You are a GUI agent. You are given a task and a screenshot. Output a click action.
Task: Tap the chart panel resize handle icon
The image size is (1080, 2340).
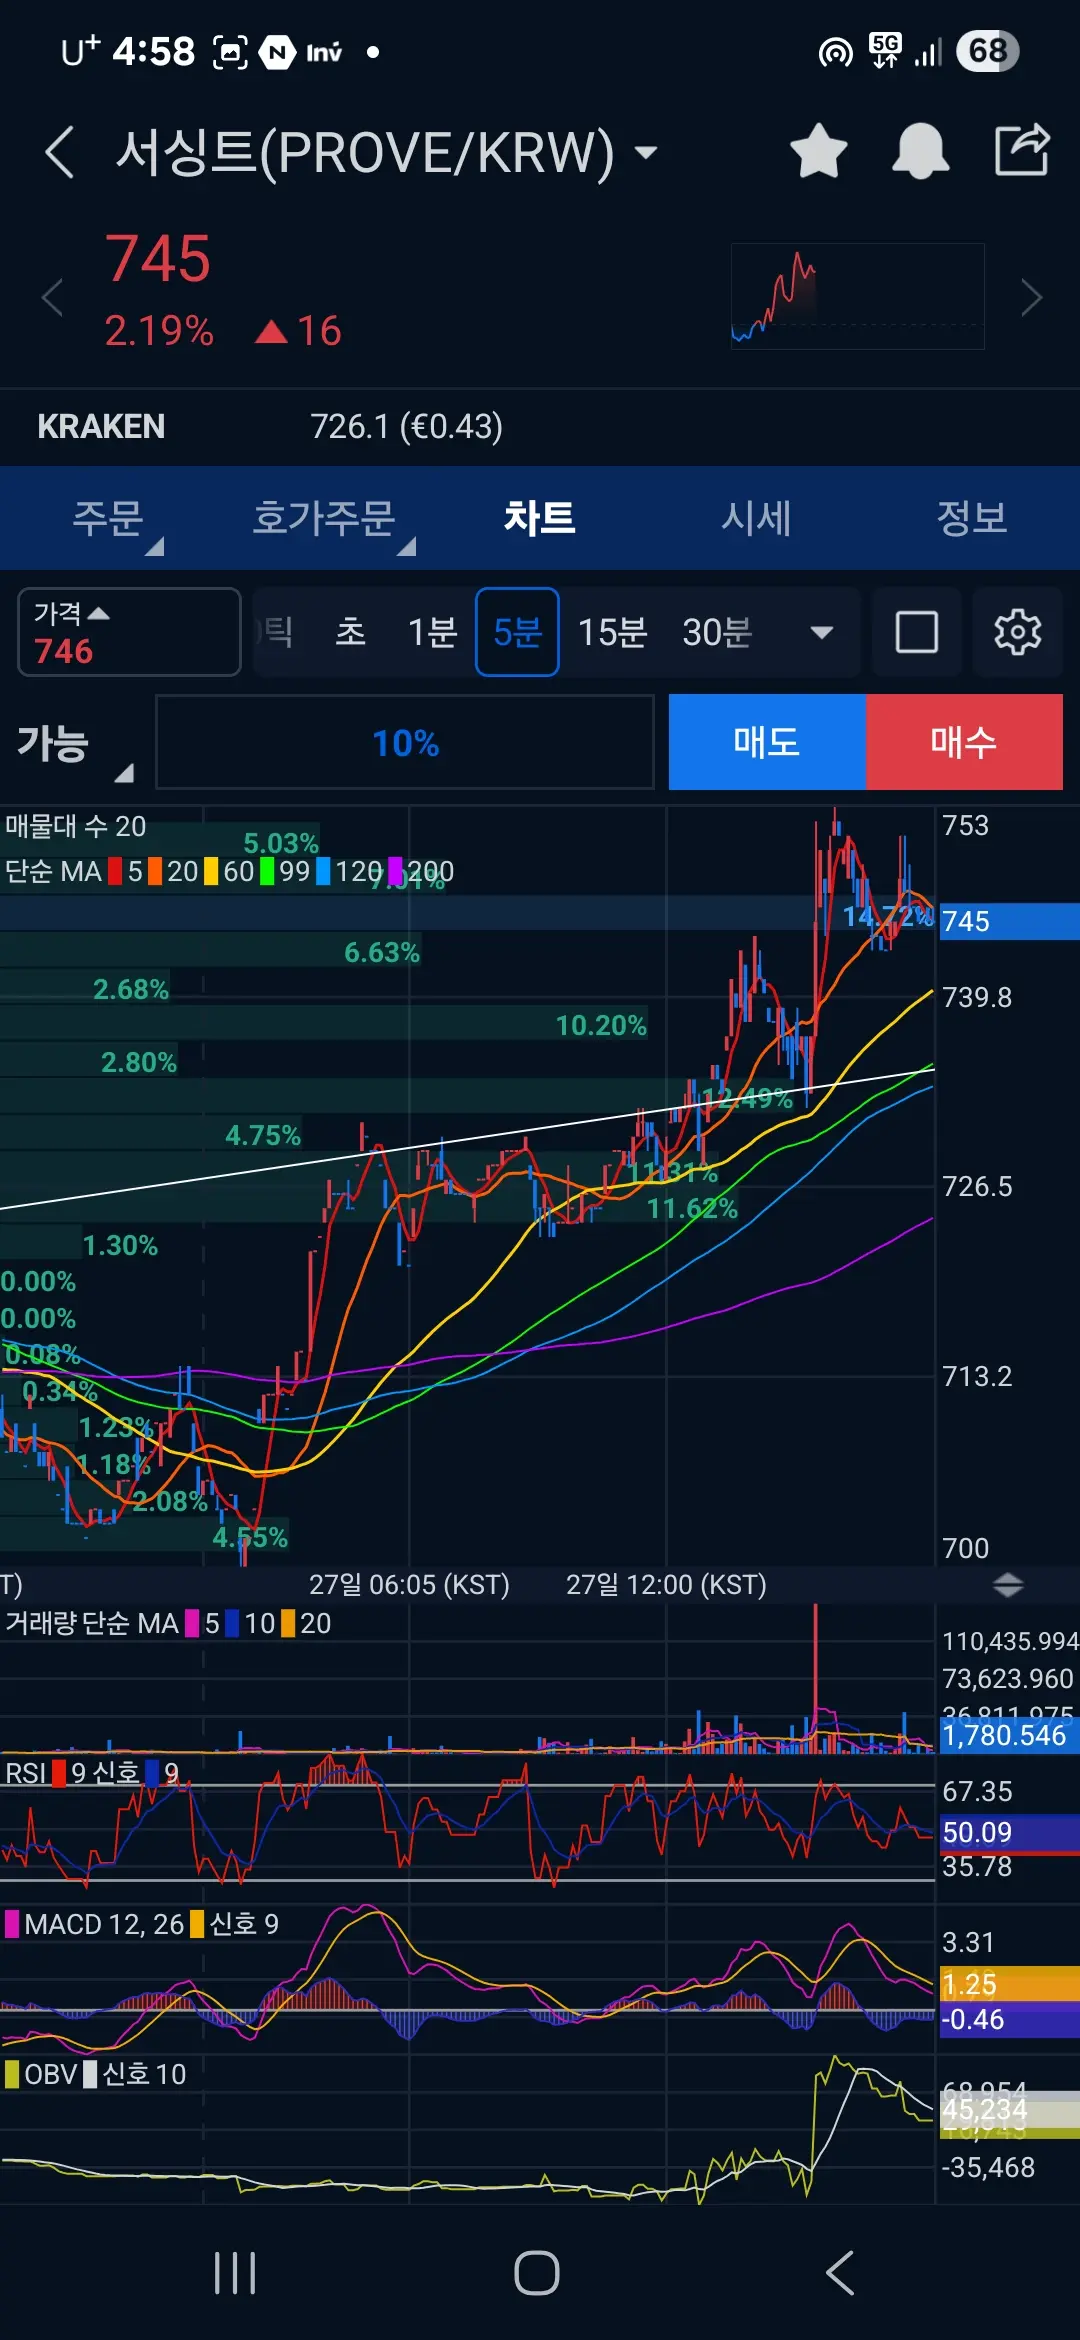pyautogui.click(x=1008, y=1585)
